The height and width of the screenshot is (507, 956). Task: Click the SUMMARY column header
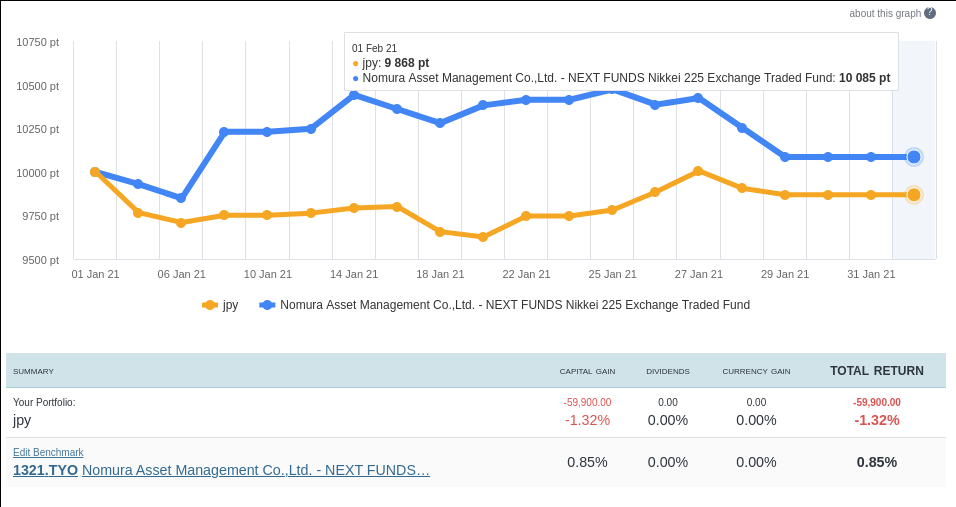click(33, 371)
